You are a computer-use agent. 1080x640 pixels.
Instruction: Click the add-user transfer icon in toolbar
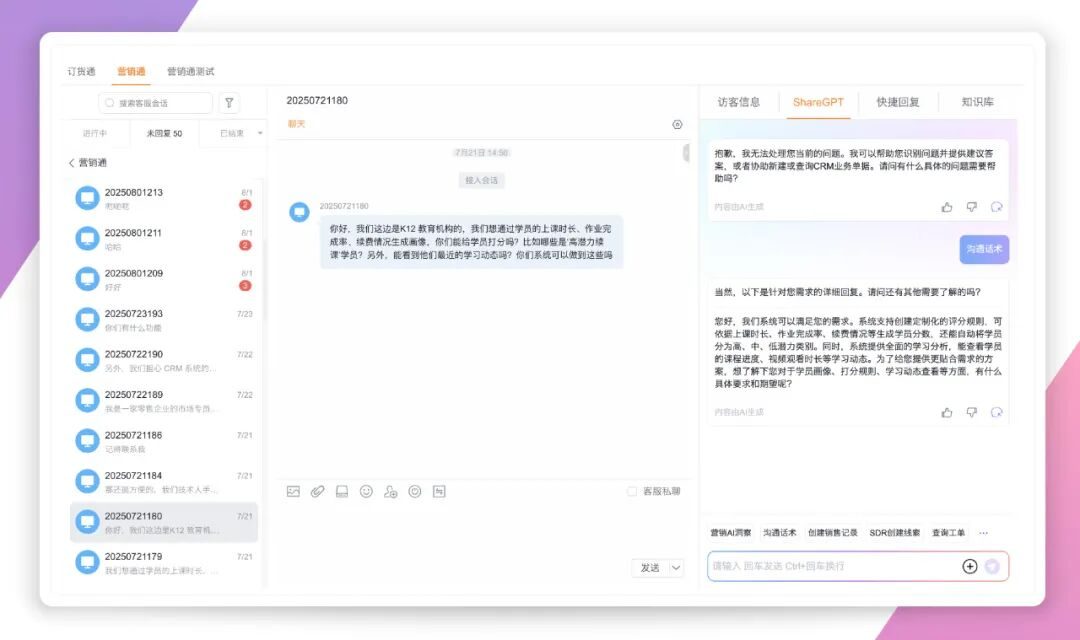tap(390, 491)
